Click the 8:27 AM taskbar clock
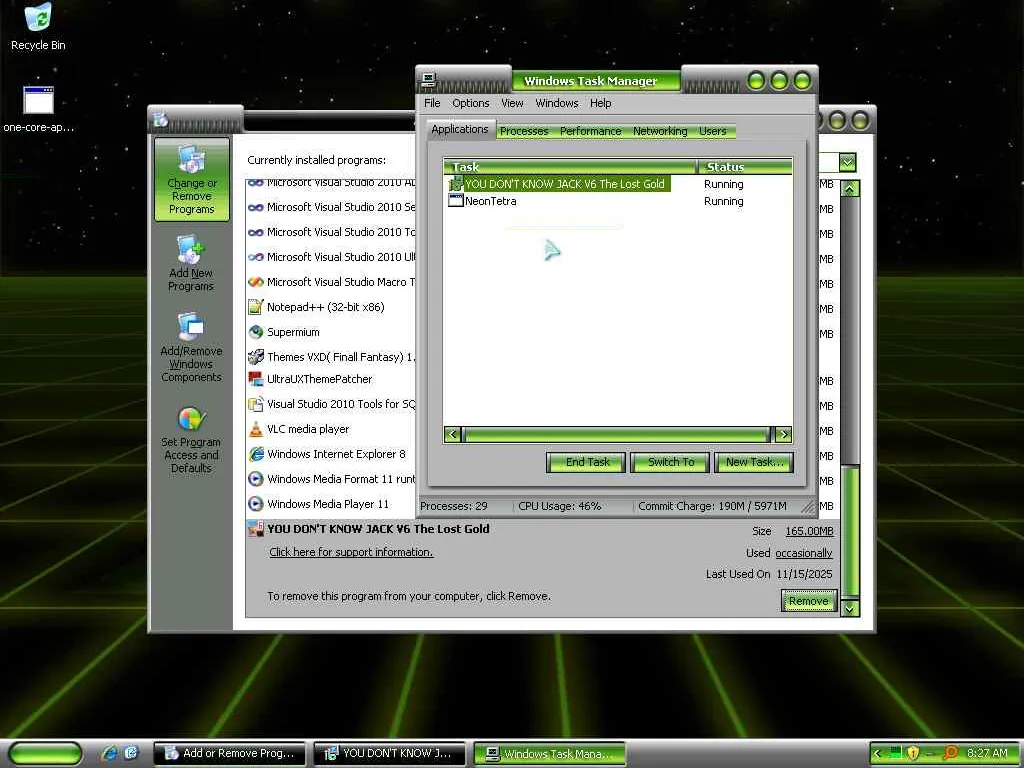 pyautogui.click(x=986, y=753)
